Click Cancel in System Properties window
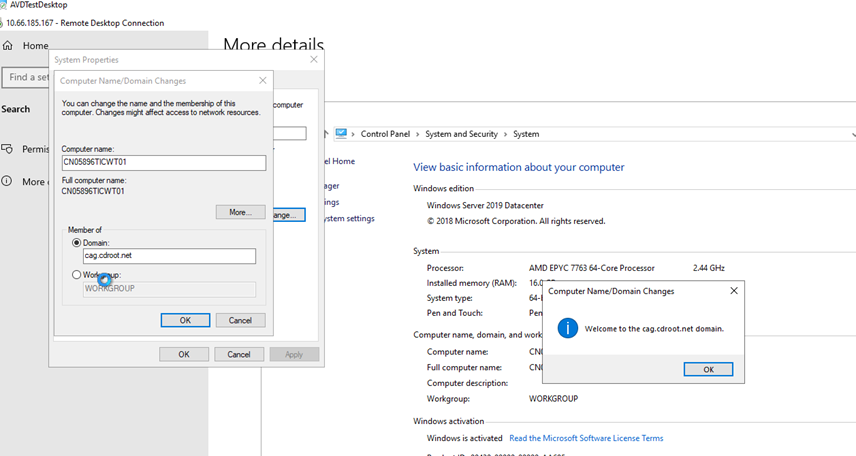 239,354
